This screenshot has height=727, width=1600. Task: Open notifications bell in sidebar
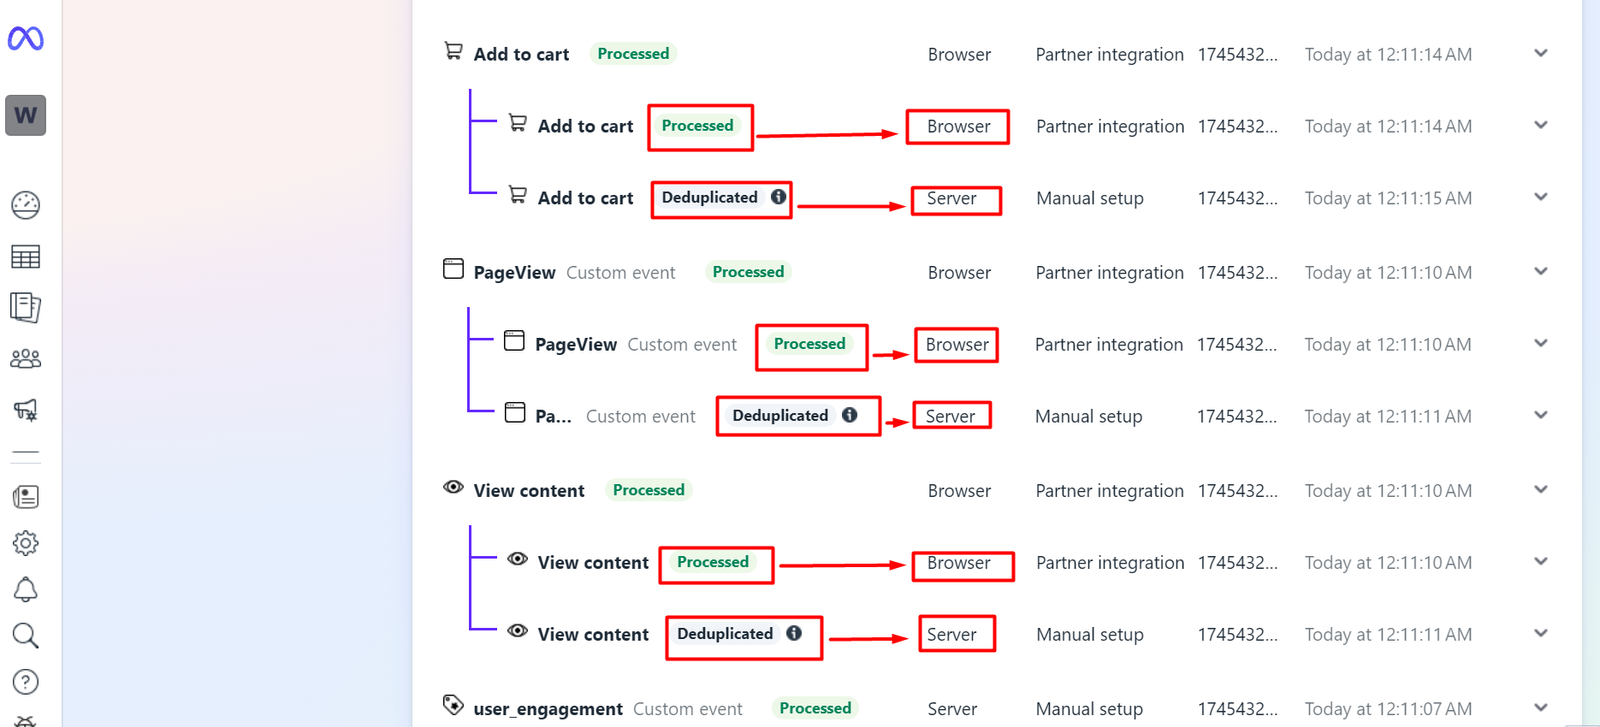26,590
